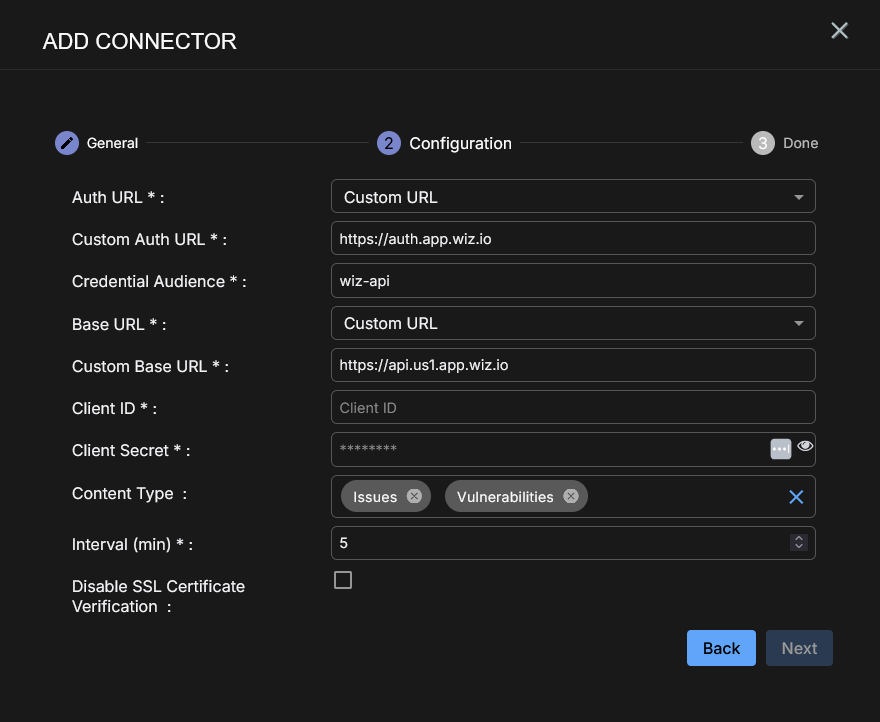
Task: Go back with the Back button
Action: tap(721, 648)
